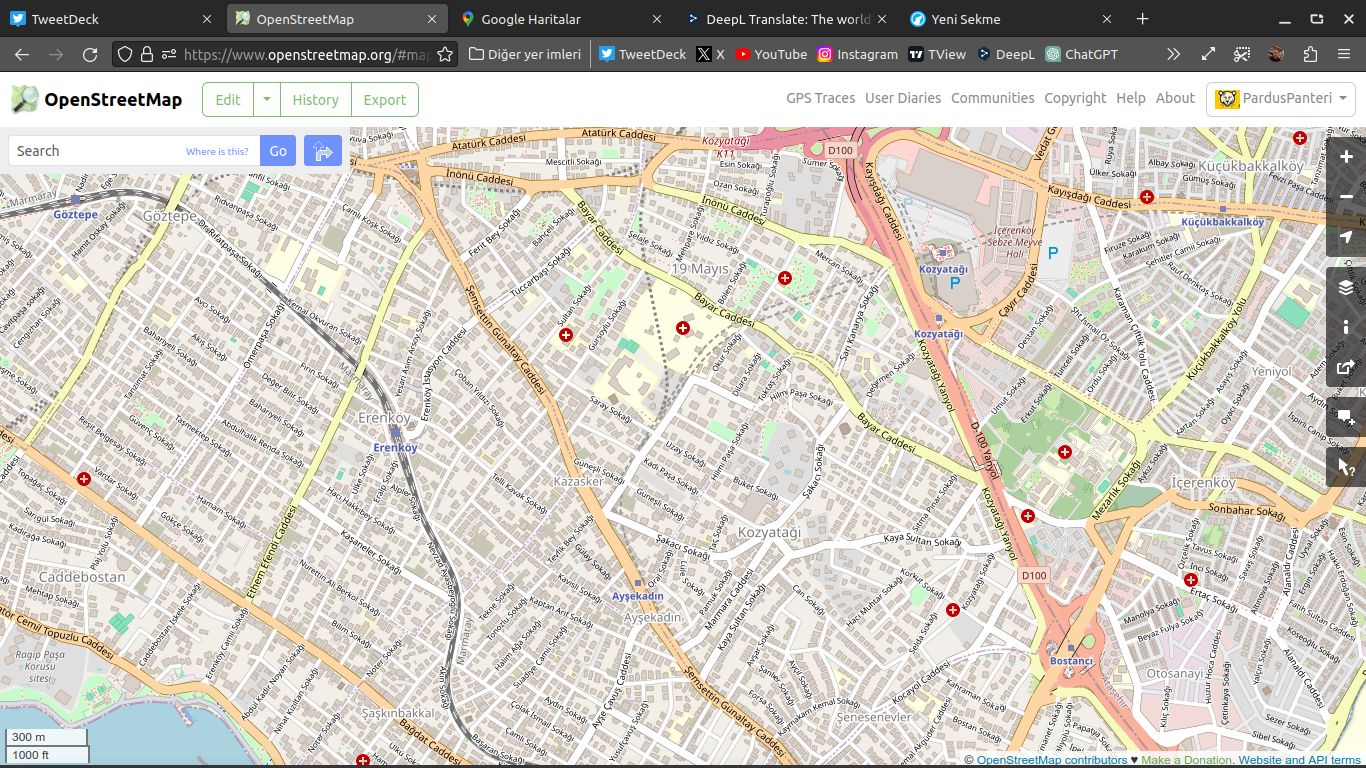Open the Diğer yer imleri bookmarks folder
1366x768 pixels.
tap(524, 54)
